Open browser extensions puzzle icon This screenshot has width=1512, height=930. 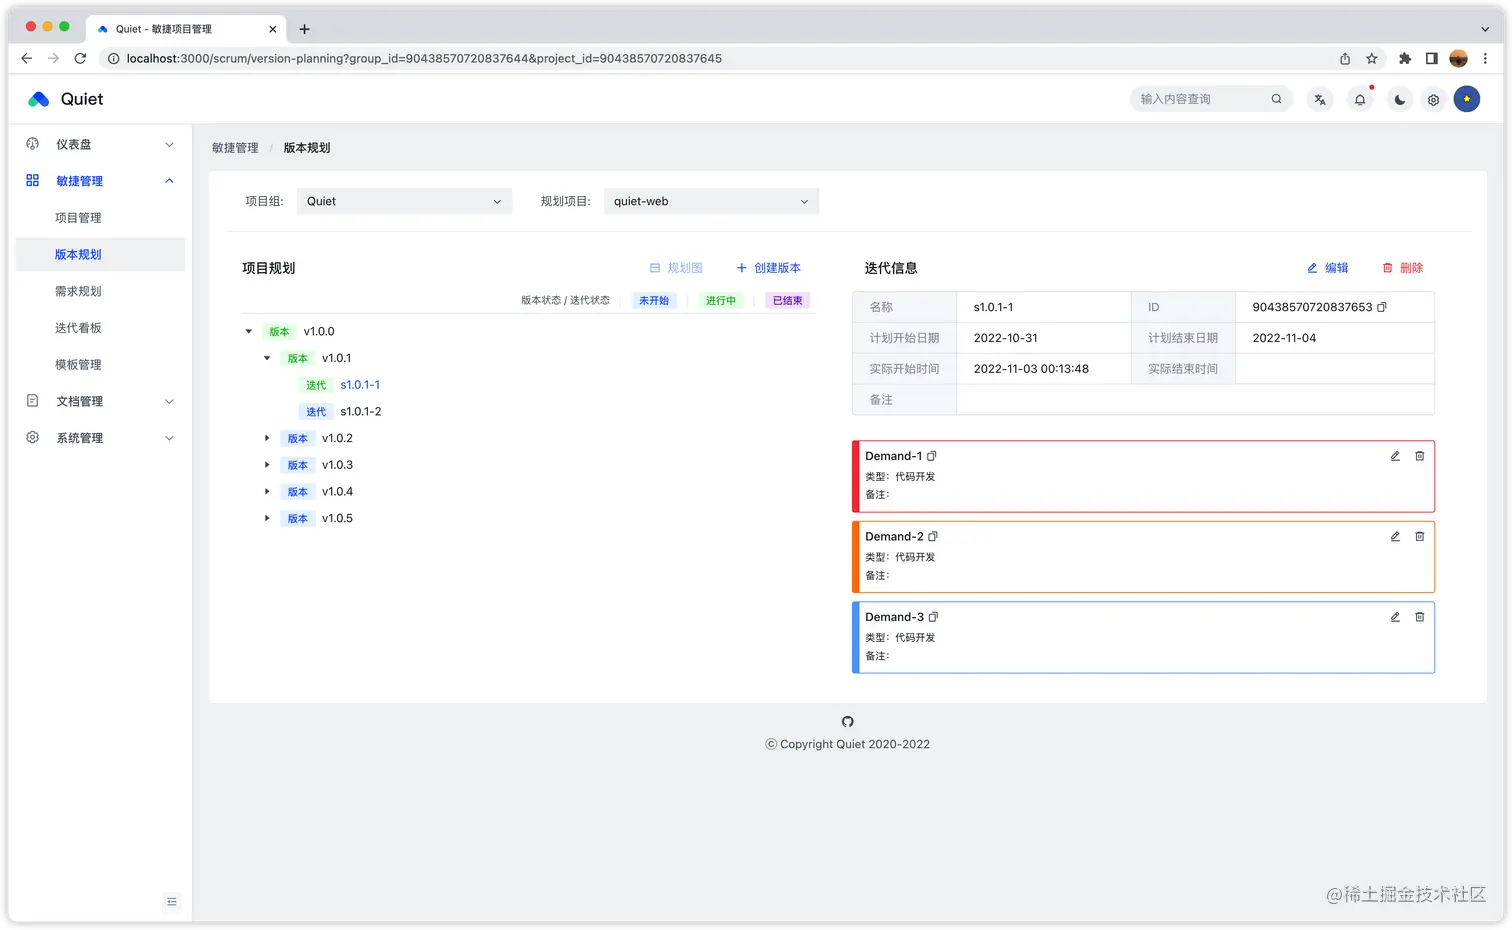tap(1405, 58)
